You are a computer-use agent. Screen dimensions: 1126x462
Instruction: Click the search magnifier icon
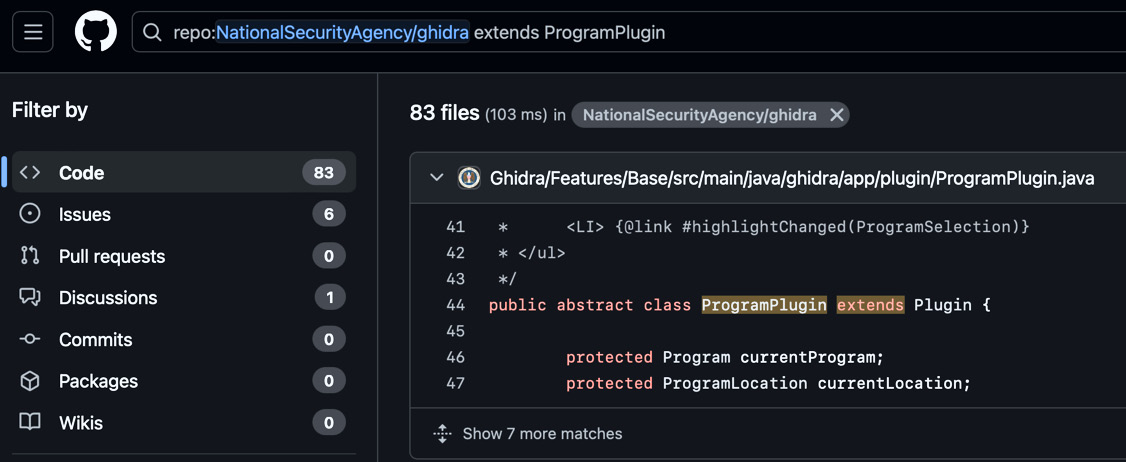pos(152,33)
